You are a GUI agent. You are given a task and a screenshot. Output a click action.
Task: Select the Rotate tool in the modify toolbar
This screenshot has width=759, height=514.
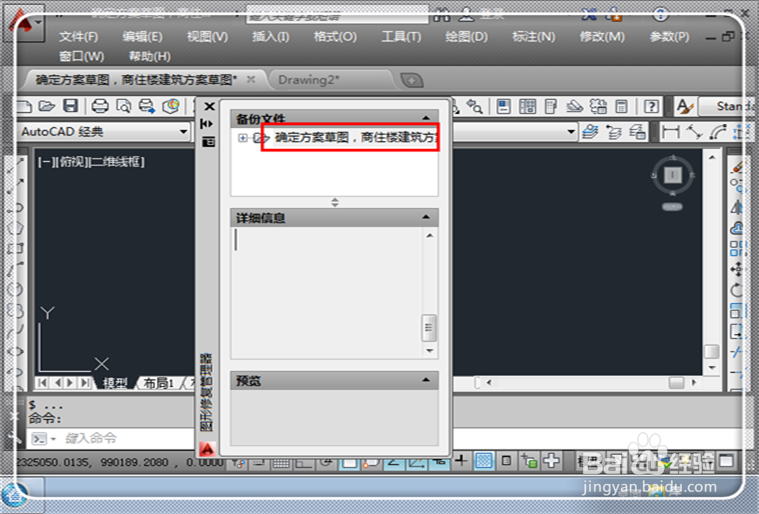click(x=737, y=290)
